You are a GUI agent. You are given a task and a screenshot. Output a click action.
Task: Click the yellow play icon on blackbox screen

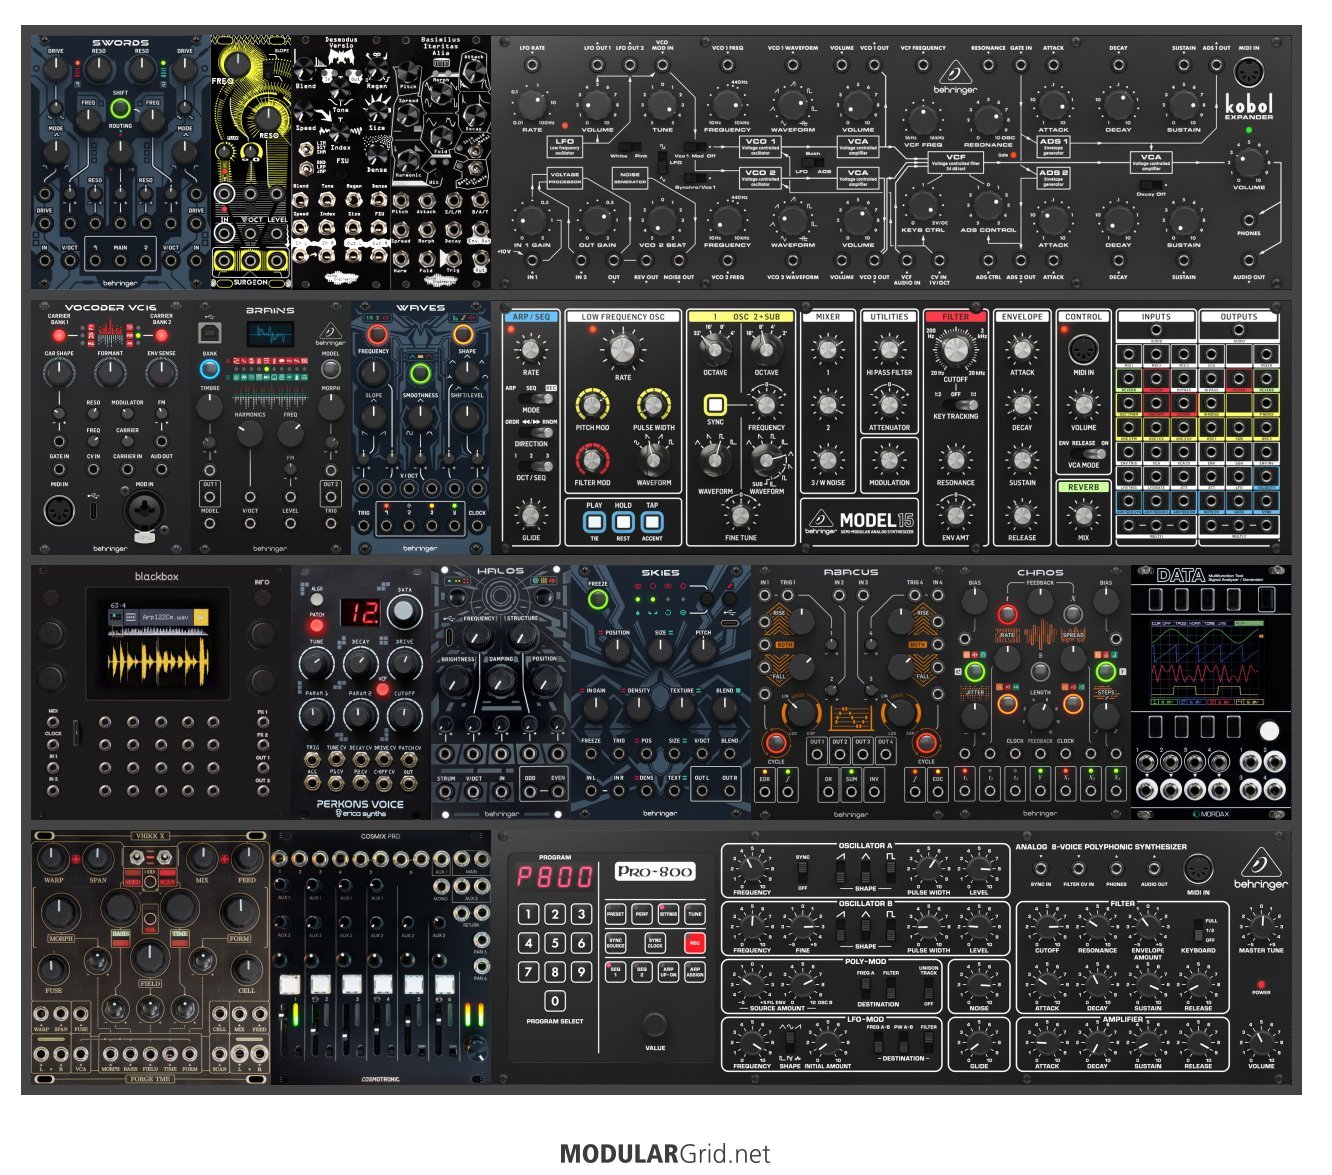[x=201, y=617]
